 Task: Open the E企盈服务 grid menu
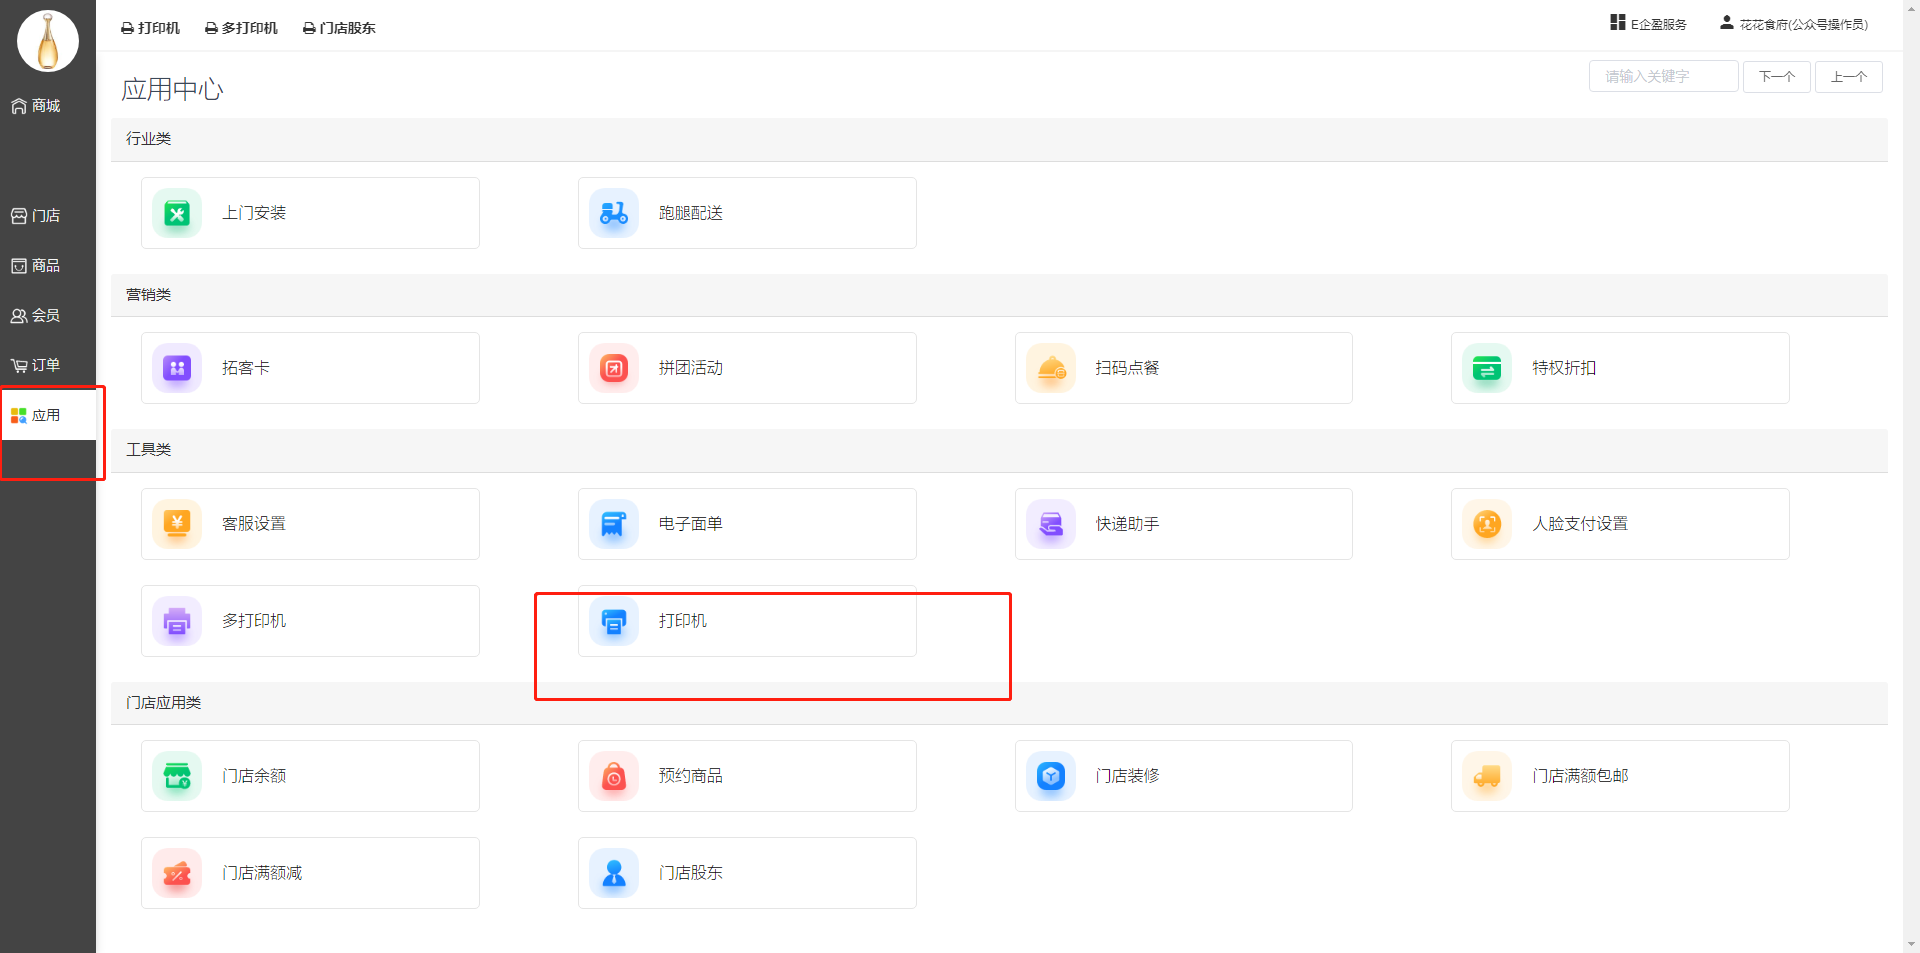click(x=1648, y=24)
